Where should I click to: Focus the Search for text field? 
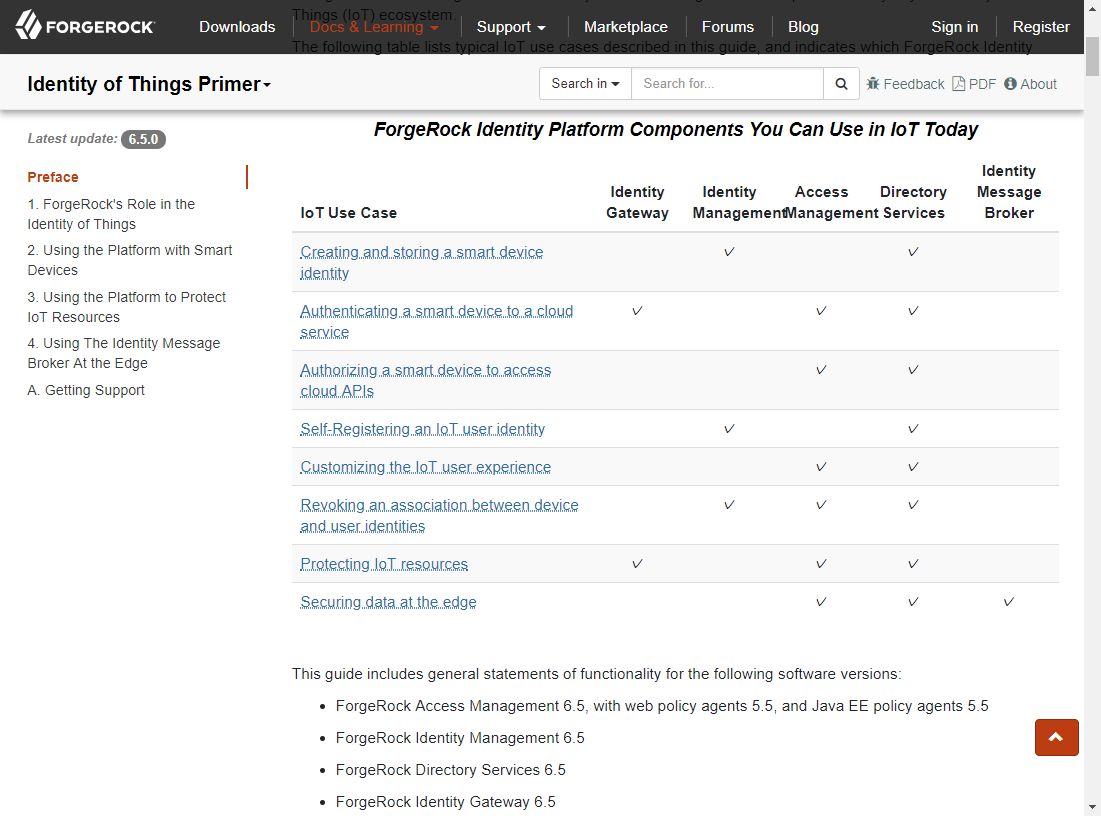727,84
